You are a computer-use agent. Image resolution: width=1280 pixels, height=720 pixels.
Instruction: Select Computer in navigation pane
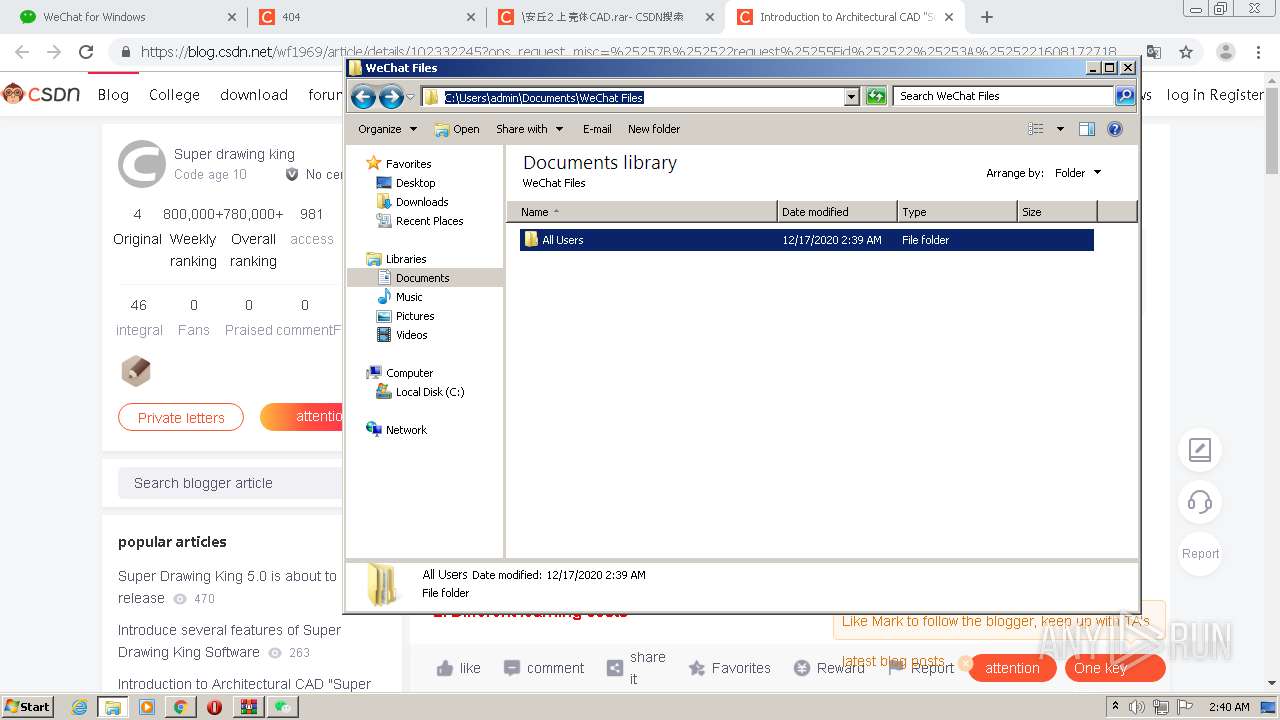(x=400, y=373)
